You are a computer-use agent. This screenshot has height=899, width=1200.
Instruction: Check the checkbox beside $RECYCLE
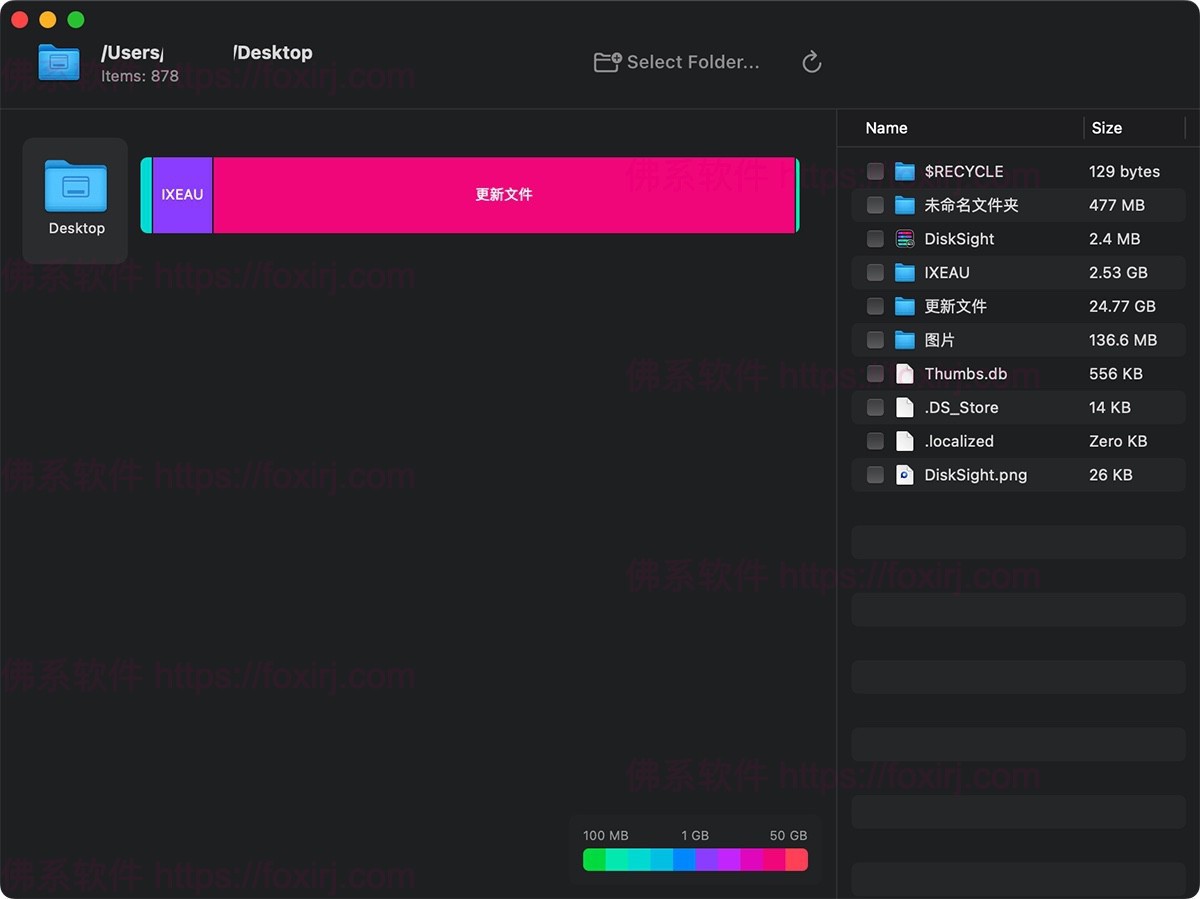(x=875, y=171)
